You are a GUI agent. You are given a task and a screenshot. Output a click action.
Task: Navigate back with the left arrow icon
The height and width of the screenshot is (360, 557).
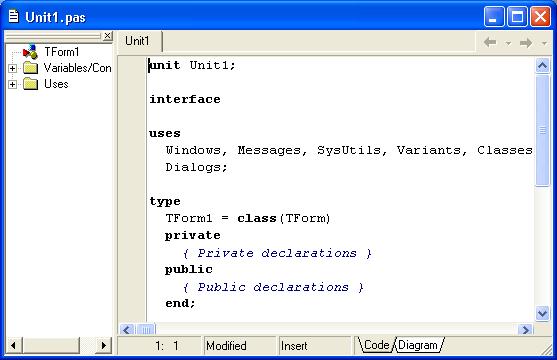[490, 43]
